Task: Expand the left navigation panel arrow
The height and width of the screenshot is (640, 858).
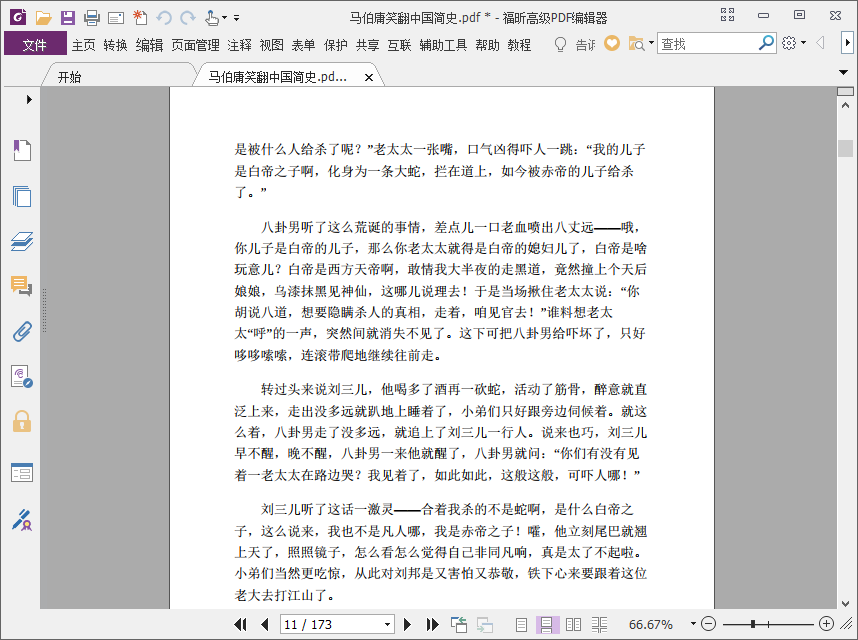Action: tap(29, 100)
